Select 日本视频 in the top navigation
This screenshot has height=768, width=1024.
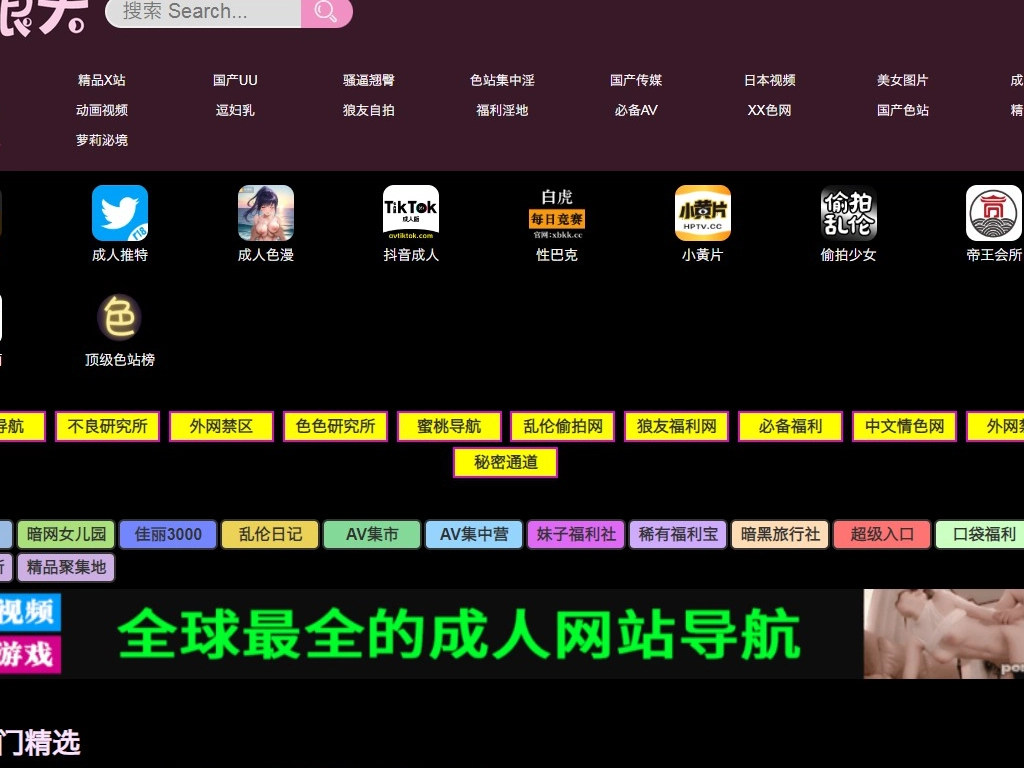pyautogui.click(x=768, y=80)
